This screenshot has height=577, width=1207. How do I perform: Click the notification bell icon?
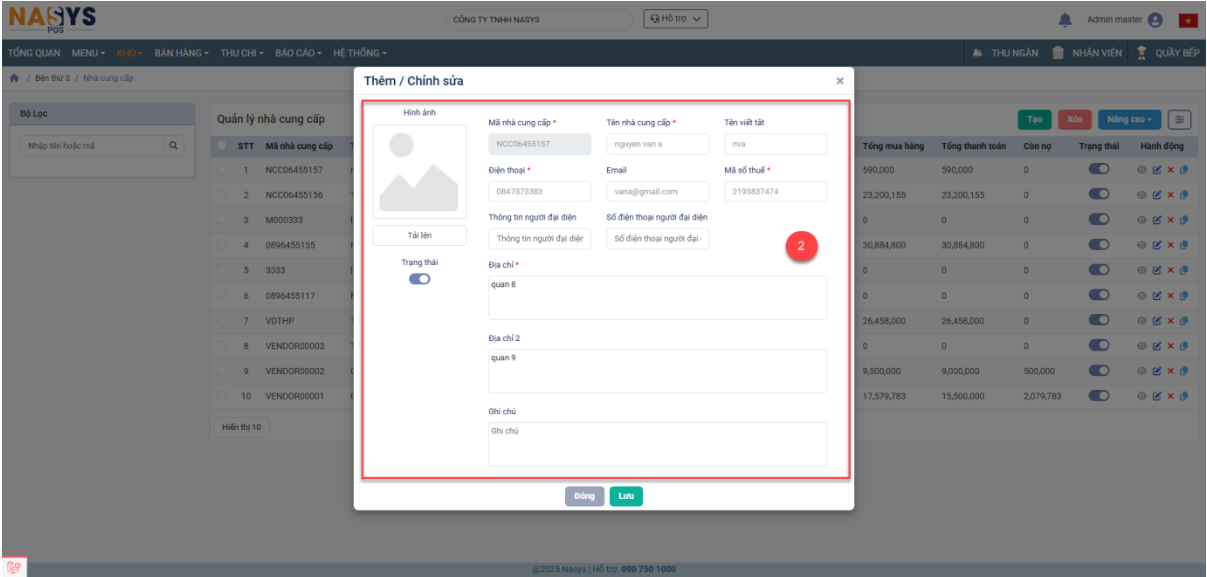pos(1065,20)
